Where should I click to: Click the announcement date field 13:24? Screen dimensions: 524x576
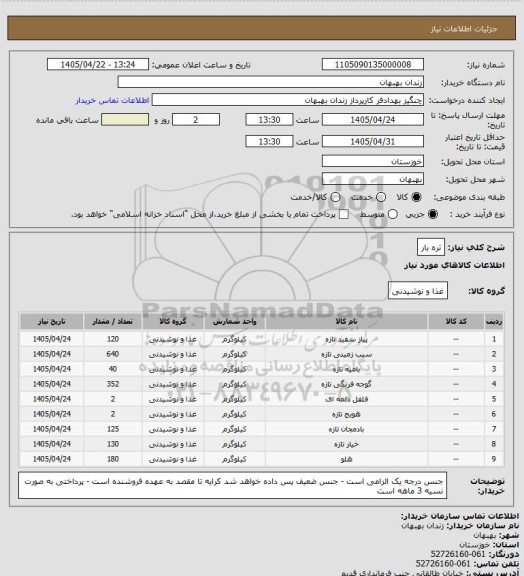click(98, 65)
